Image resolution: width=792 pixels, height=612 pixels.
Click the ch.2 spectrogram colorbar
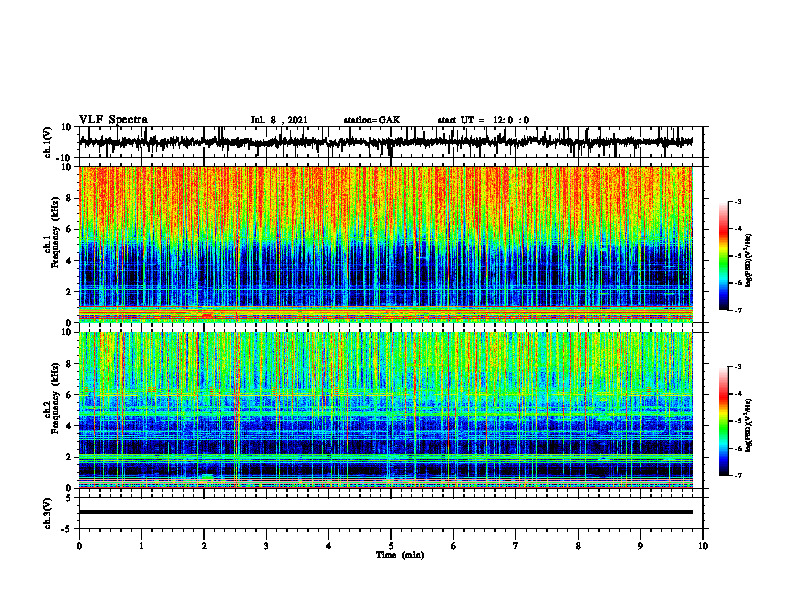(724, 421)
